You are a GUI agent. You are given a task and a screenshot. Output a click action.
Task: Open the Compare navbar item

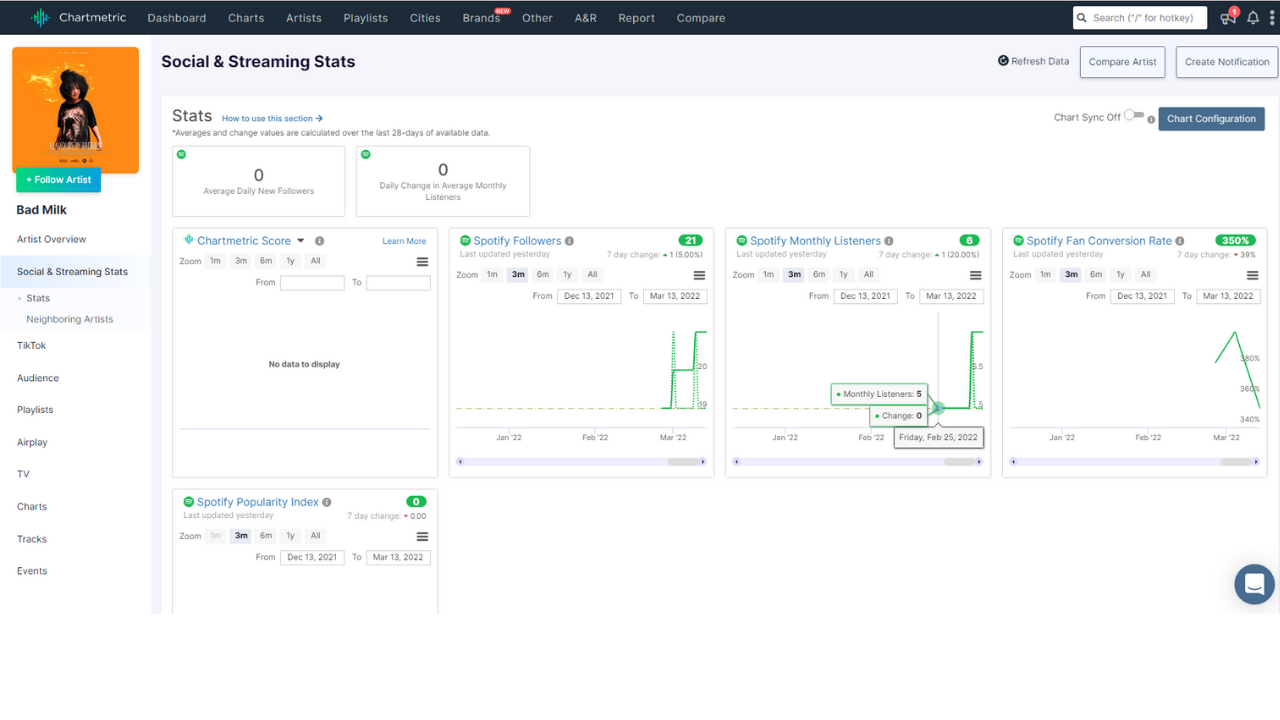(701, 18)
